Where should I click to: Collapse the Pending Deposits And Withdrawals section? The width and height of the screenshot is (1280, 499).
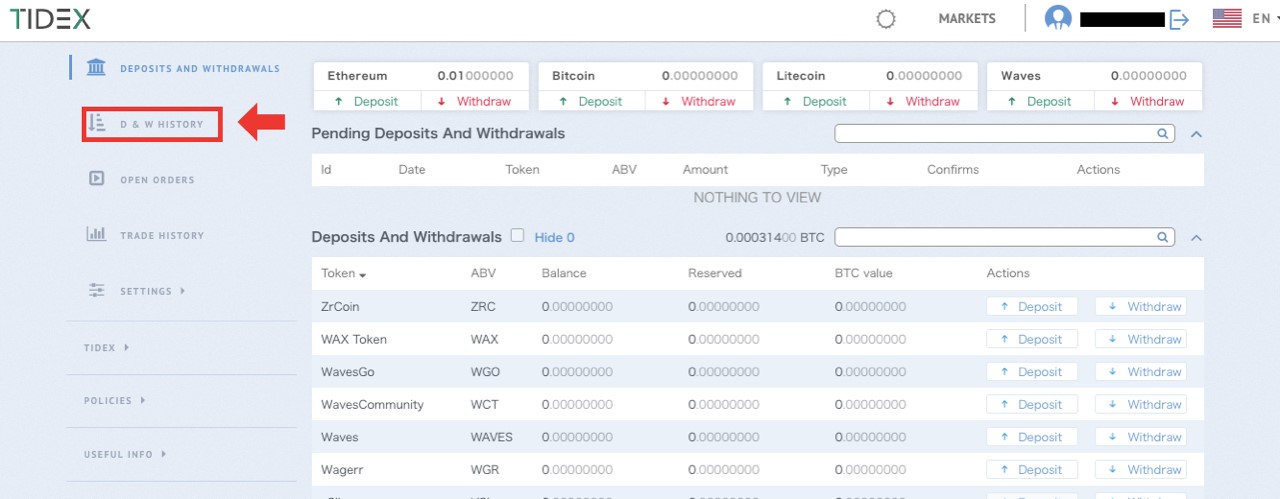[1196, 133]
